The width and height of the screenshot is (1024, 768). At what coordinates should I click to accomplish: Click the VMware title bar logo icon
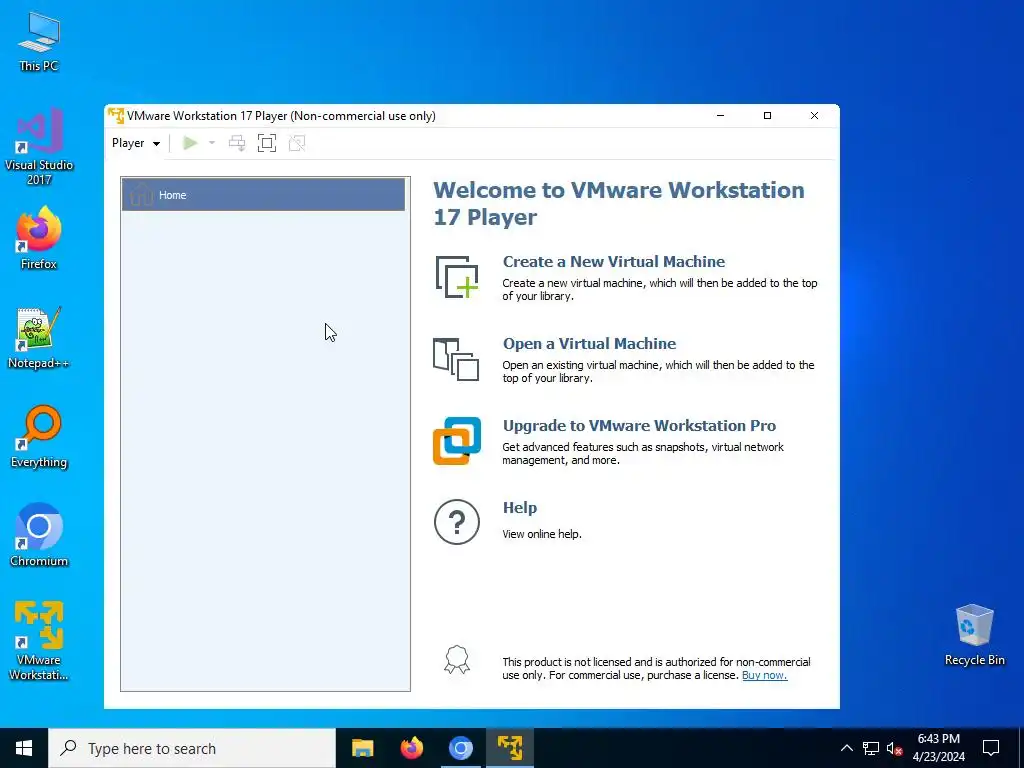pos(116,116)
